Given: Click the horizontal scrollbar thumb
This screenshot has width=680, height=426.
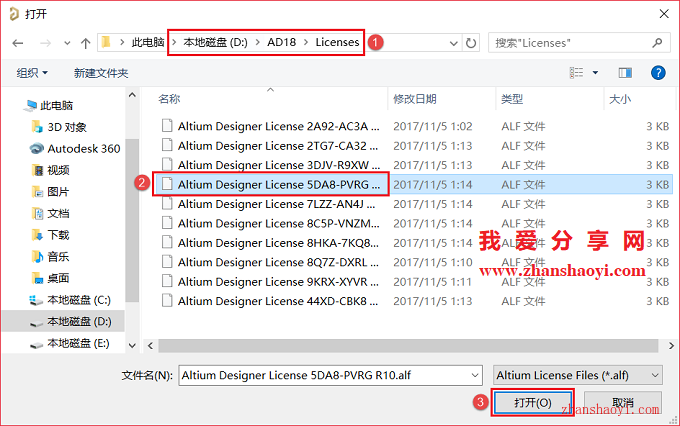Looking at the screenshot, I should click(x=408, y=346).
